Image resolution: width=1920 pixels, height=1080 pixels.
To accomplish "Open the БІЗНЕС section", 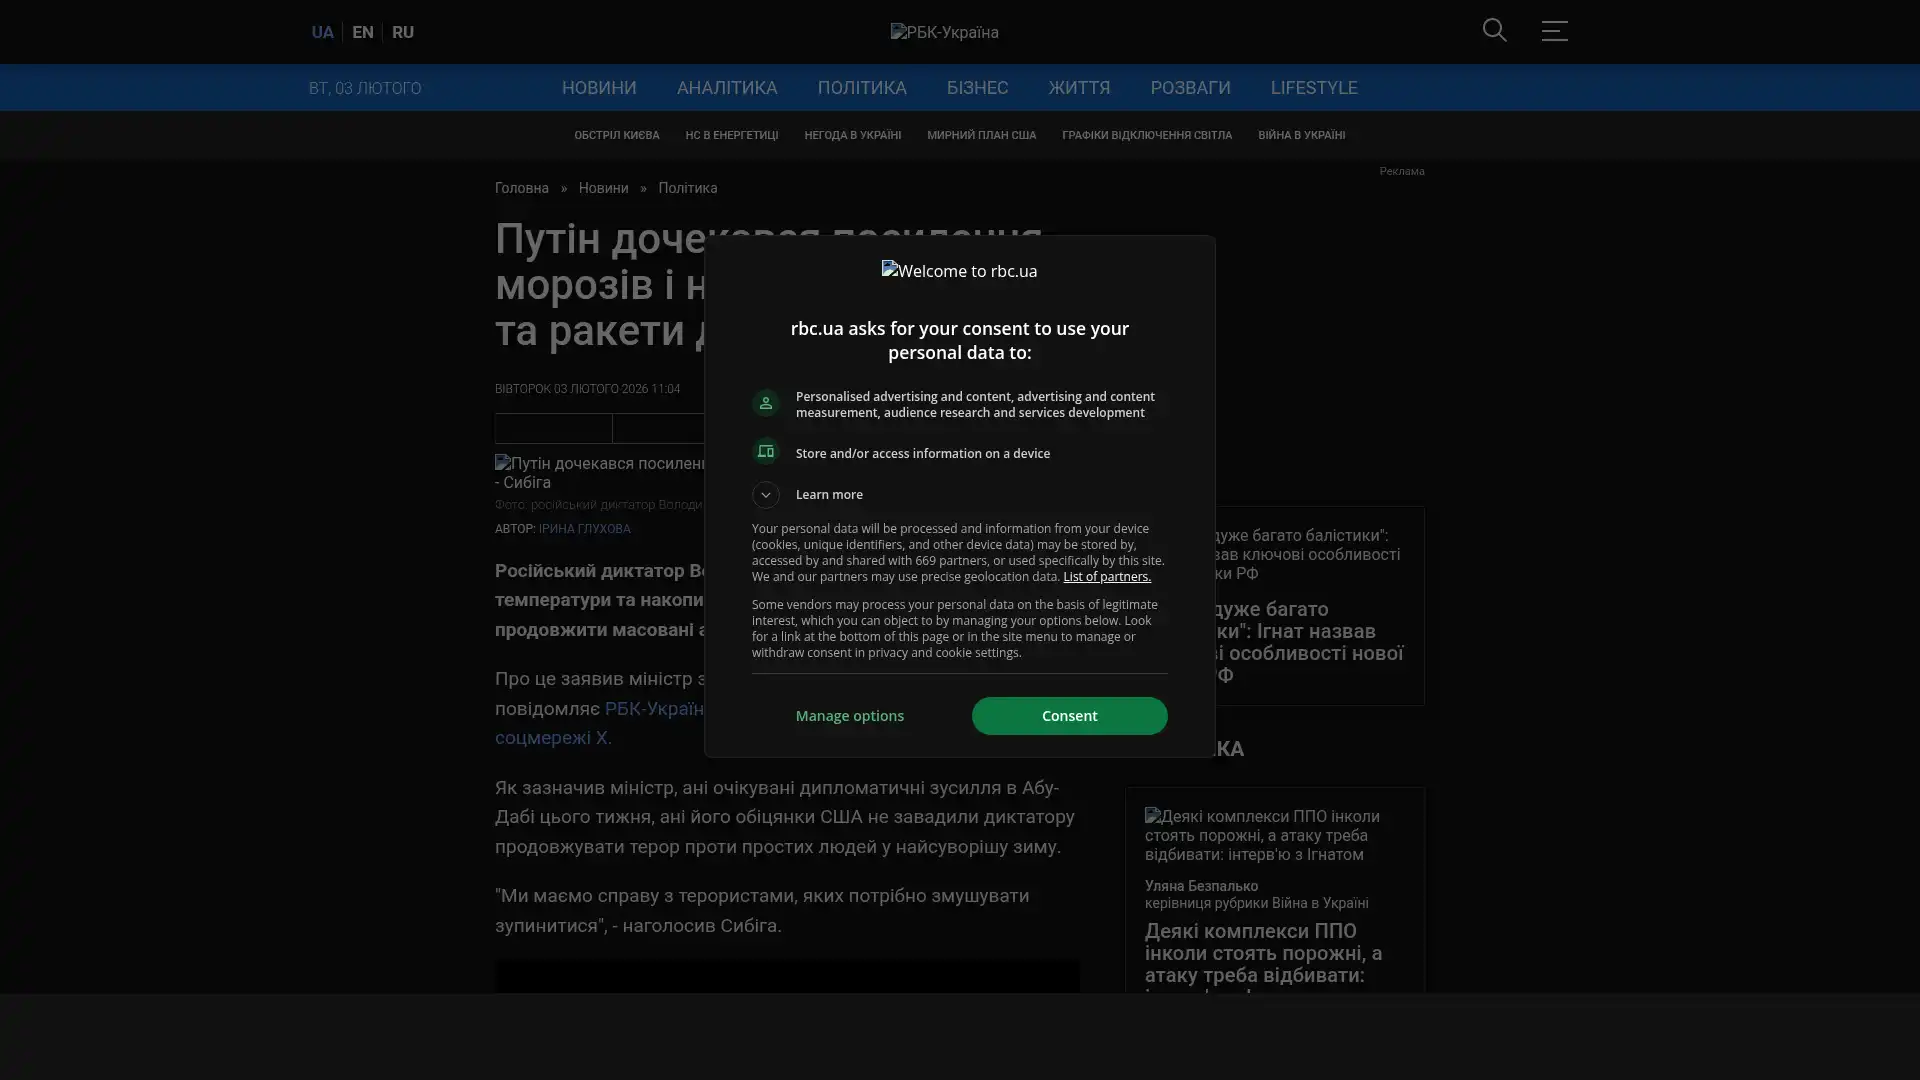I will [977, 88].
